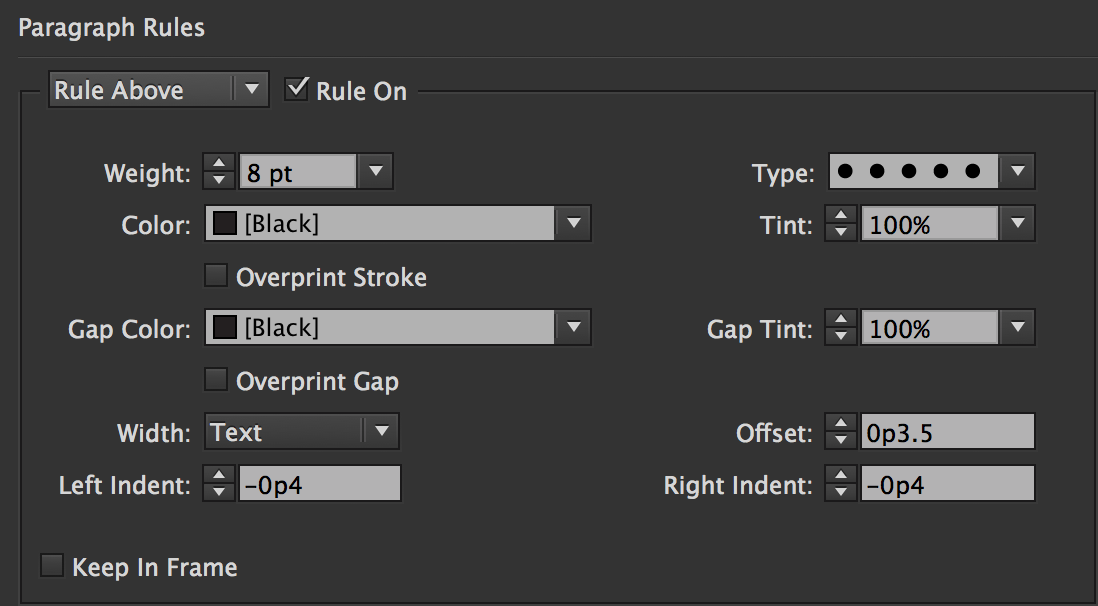
Task: Click the Weight 8 pt field
Action: pos(297,172)
